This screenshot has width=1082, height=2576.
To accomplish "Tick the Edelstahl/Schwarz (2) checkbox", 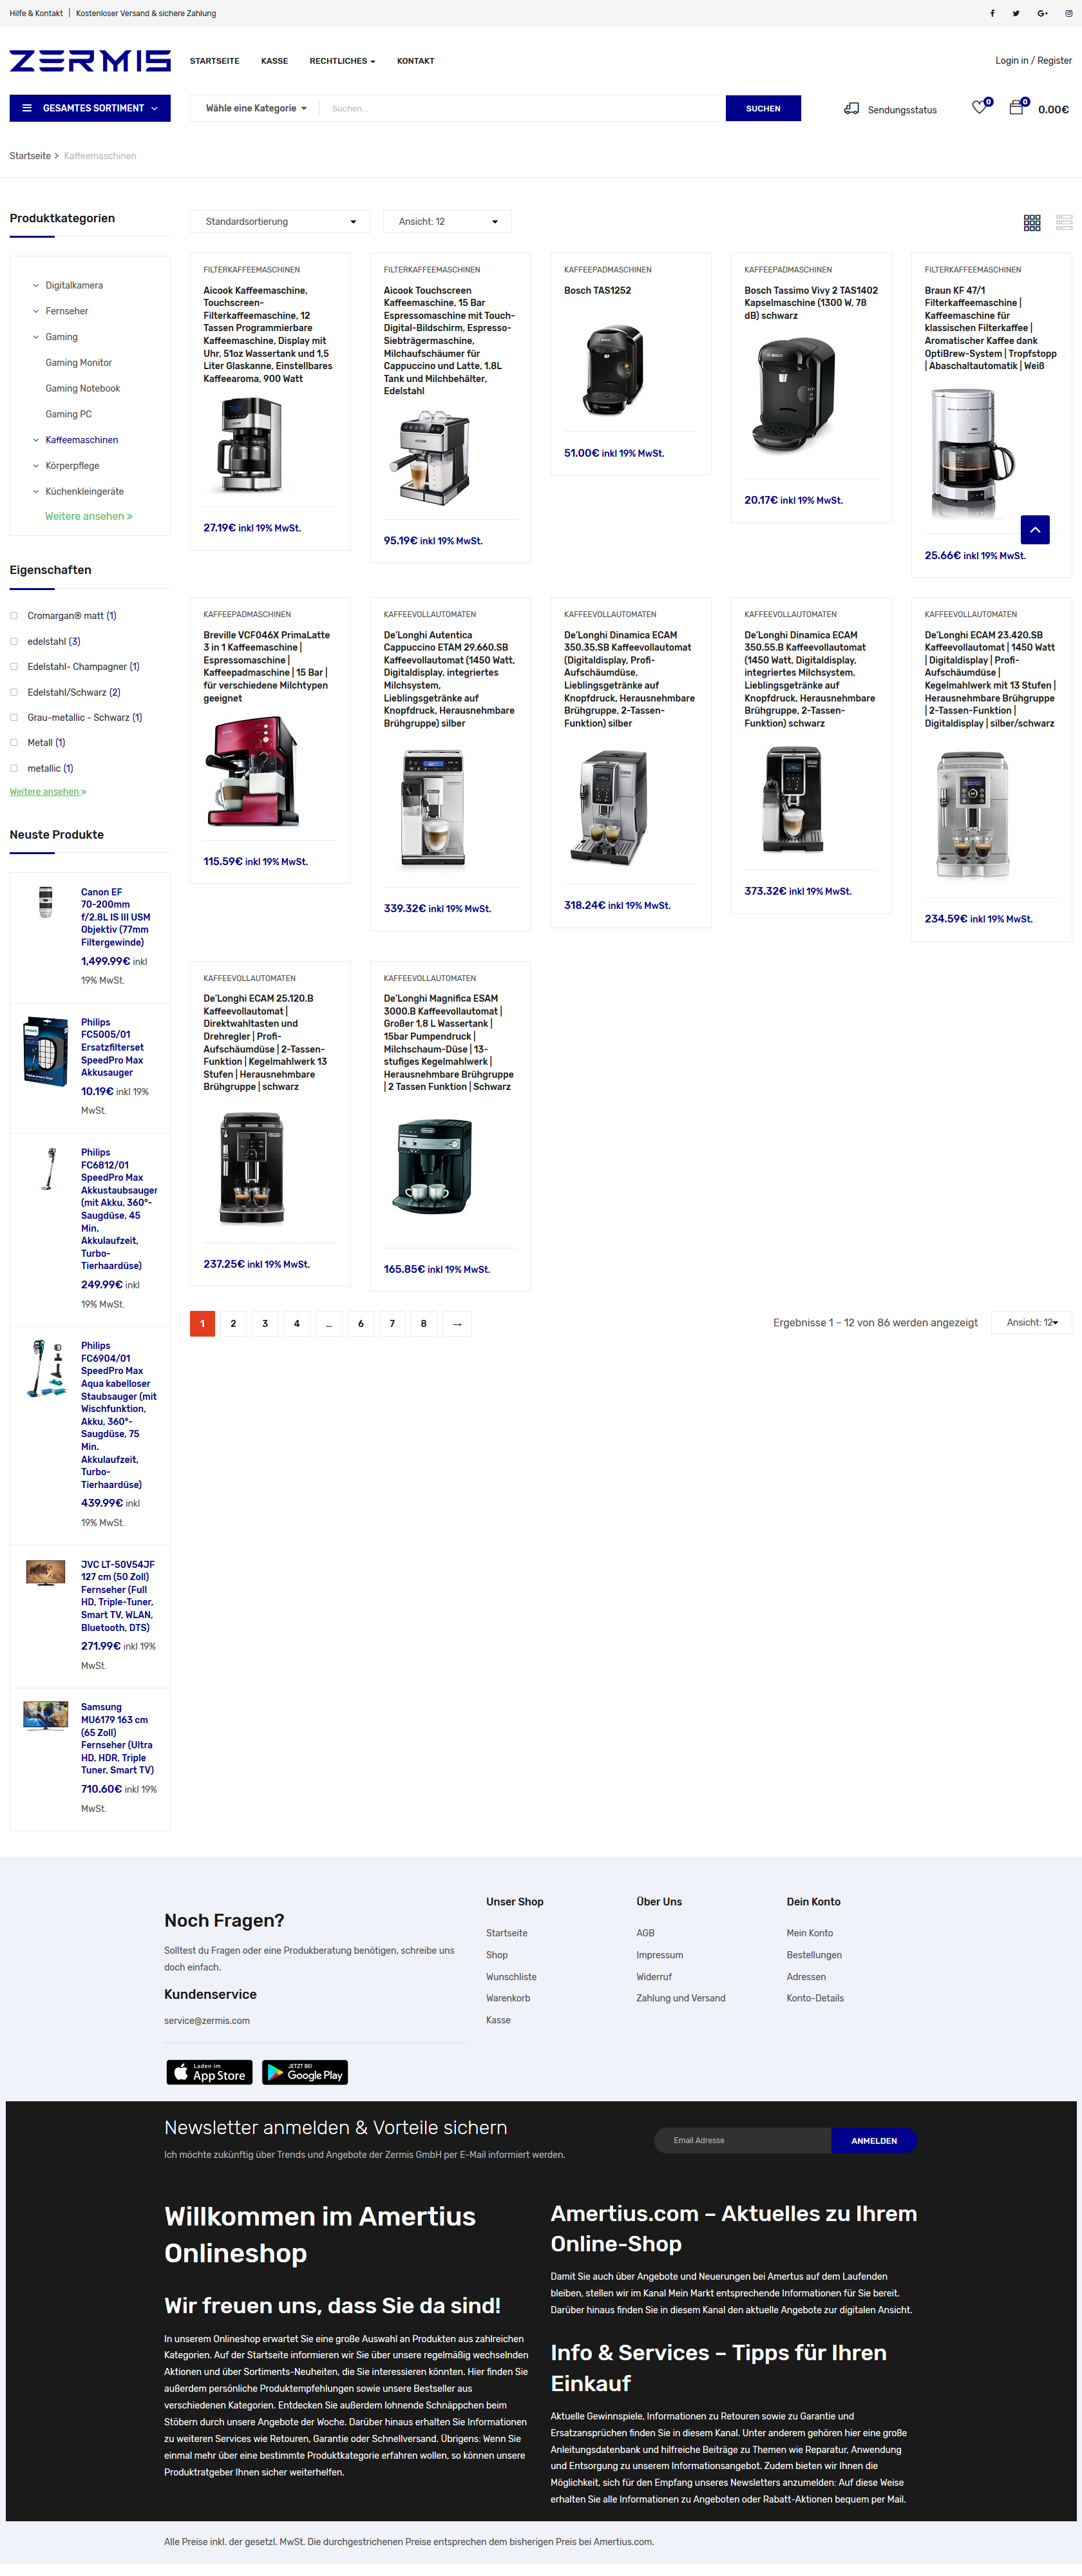I will [x=14, y=692].
